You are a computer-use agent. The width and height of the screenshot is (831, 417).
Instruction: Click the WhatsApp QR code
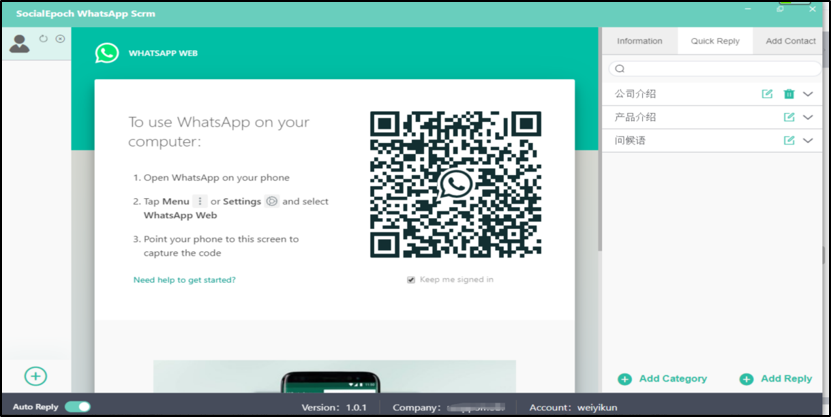(456, 184)
